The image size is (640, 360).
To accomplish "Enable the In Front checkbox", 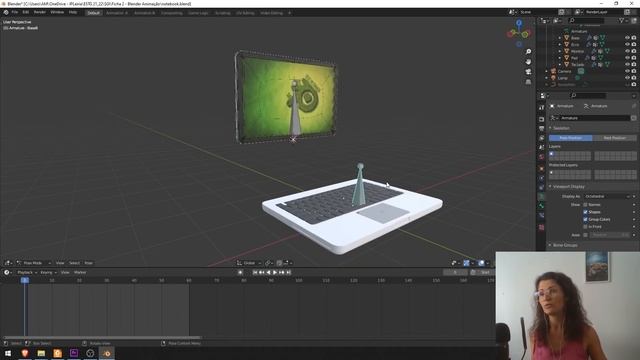I will [585, 227].
